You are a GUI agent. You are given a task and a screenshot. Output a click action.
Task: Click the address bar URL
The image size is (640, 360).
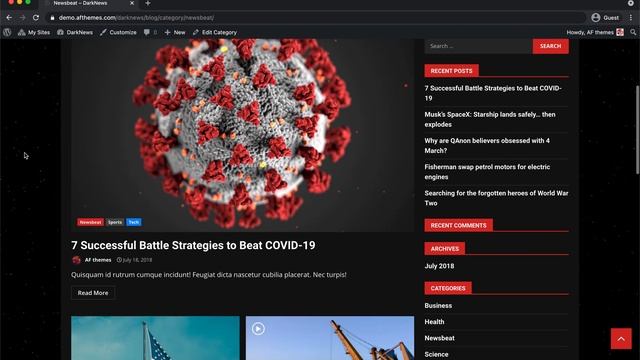pos(136,18)
